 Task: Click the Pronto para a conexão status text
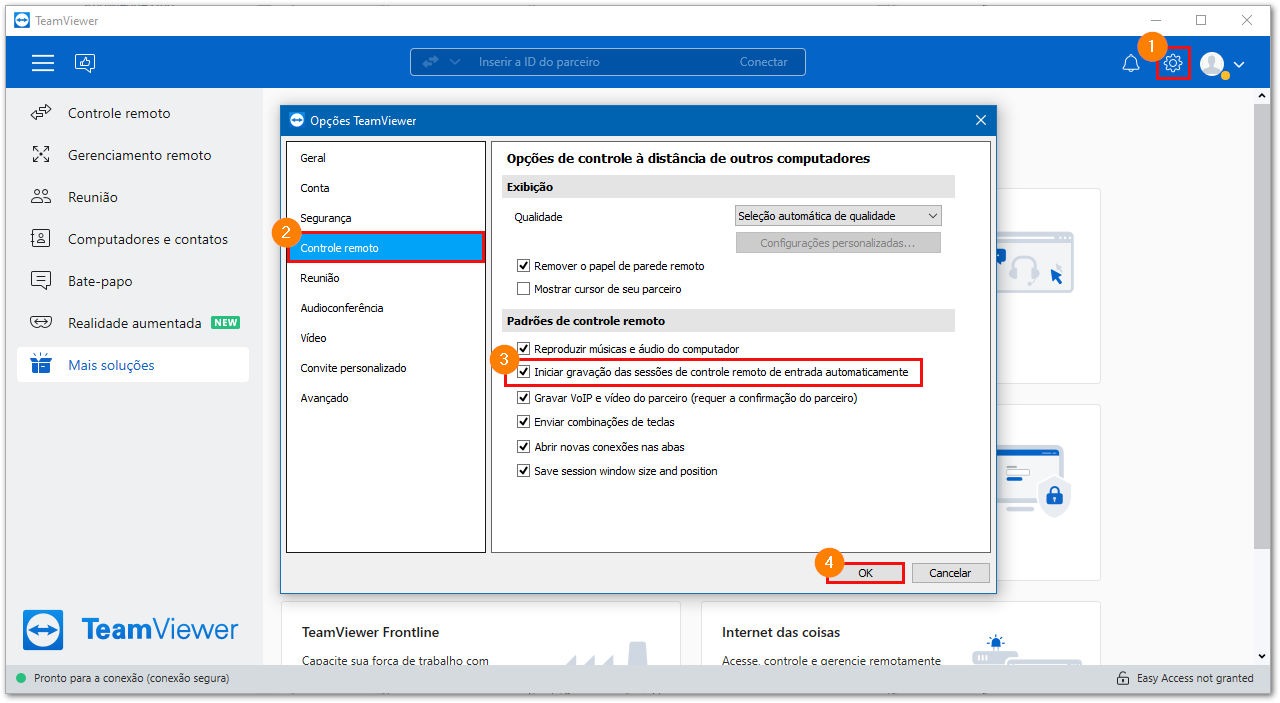tap(131, 678)
